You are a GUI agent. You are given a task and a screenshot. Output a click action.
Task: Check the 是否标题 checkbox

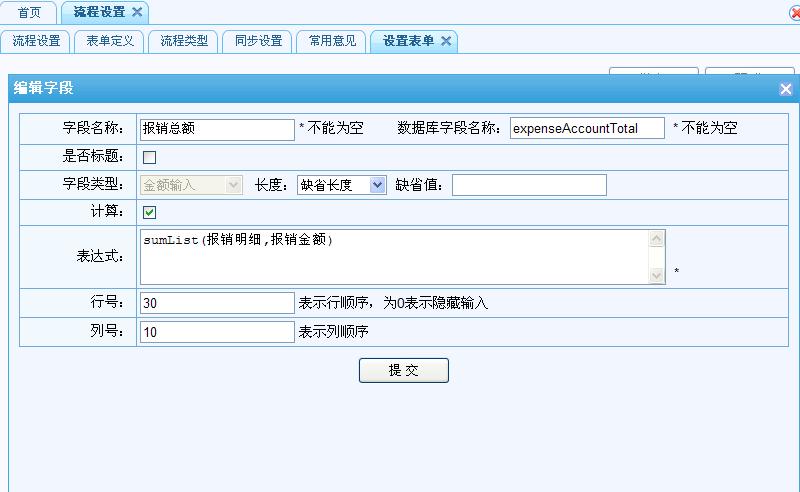coord(150,157)
